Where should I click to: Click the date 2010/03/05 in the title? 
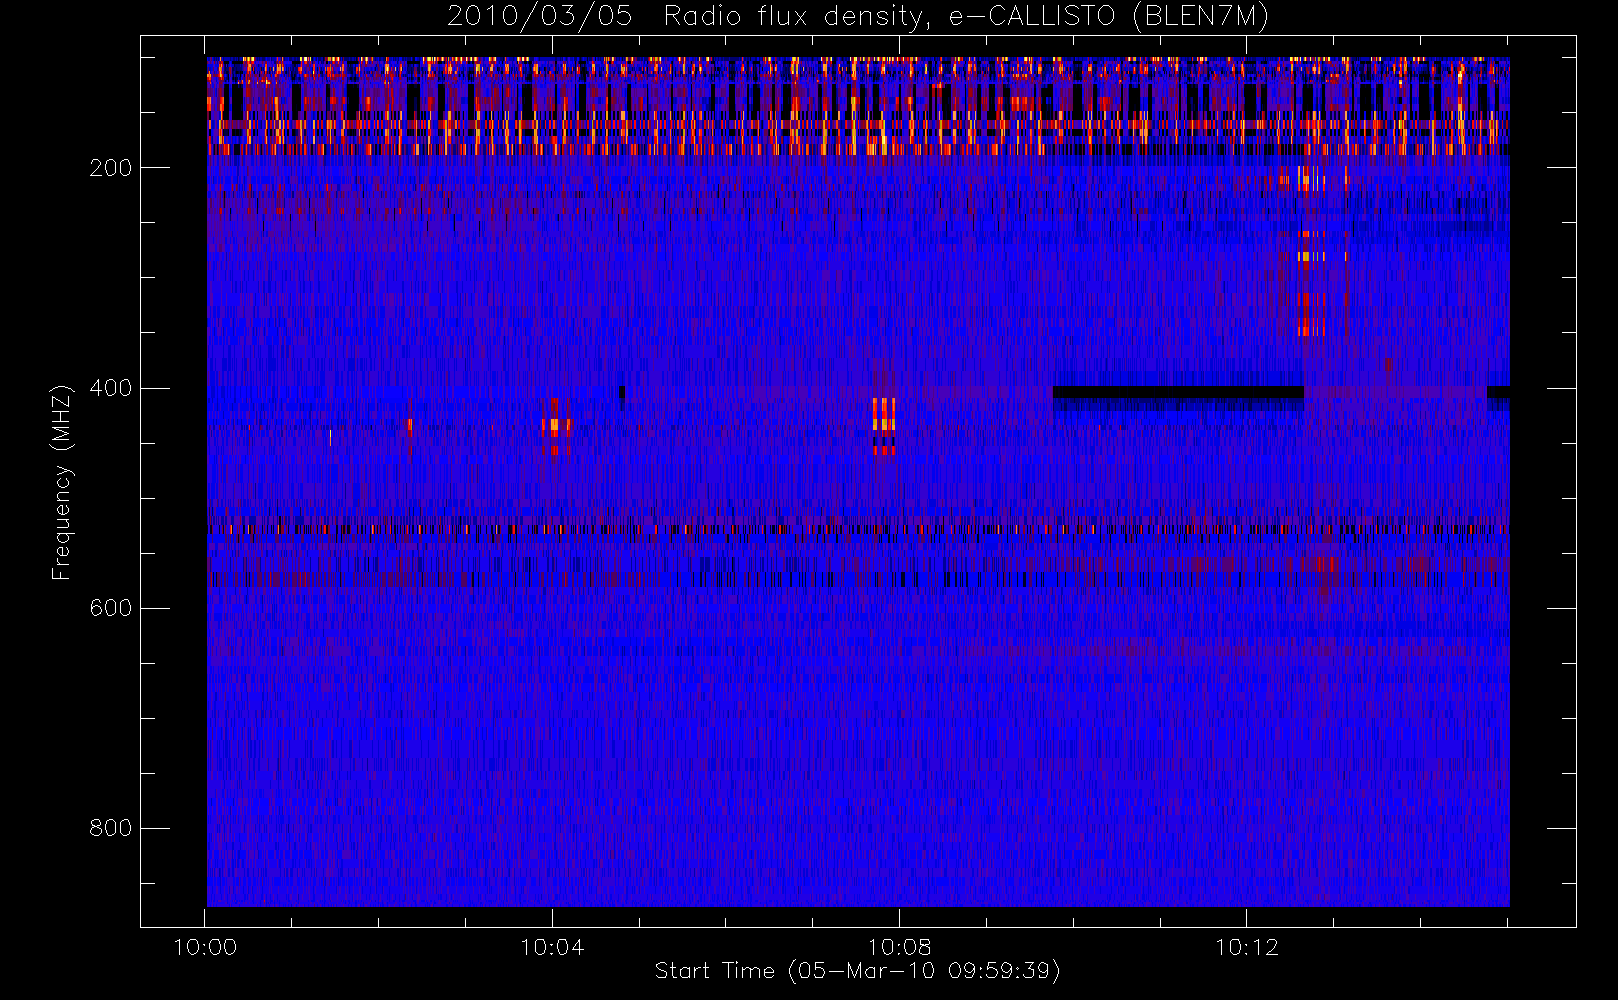[x=539, y=17]
